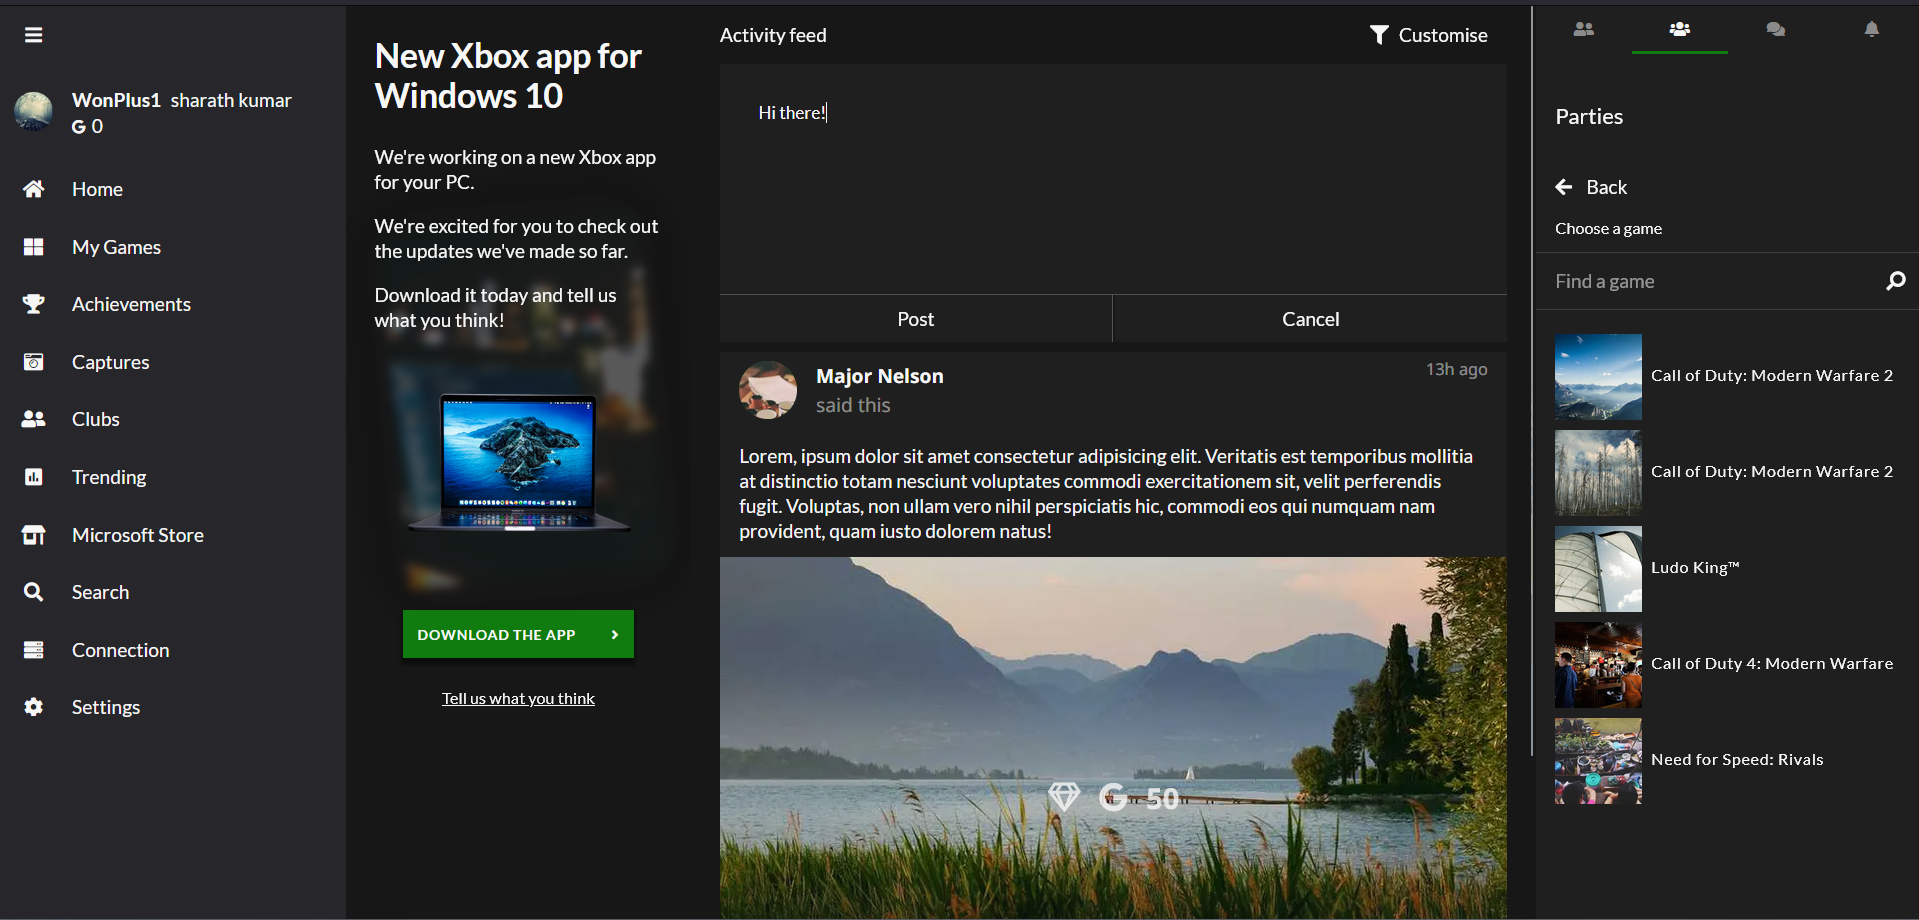Click the Microsoft Store shop icon
1919x920 pixels.
(33, 535)
